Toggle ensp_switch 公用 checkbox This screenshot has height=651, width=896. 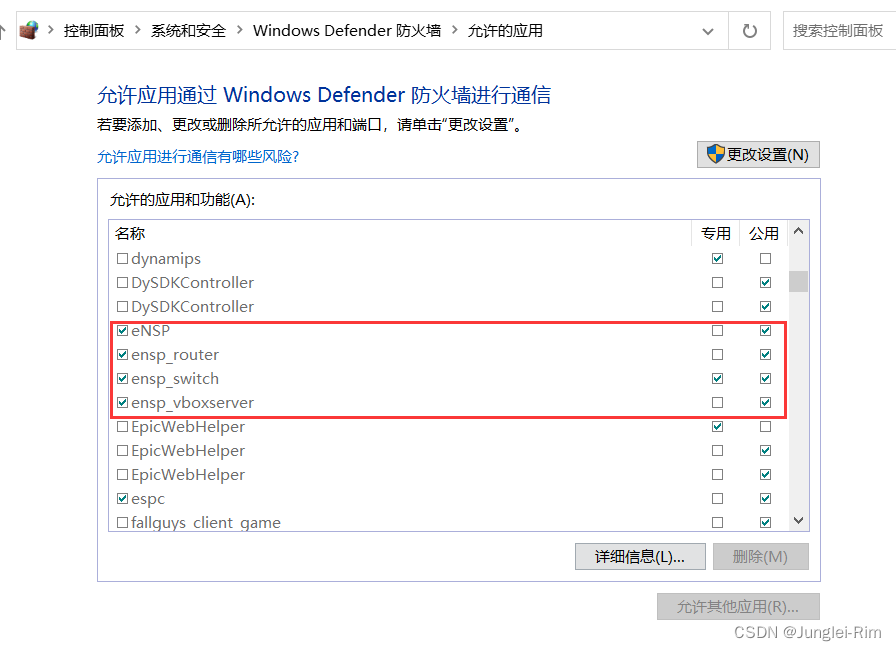765,378
